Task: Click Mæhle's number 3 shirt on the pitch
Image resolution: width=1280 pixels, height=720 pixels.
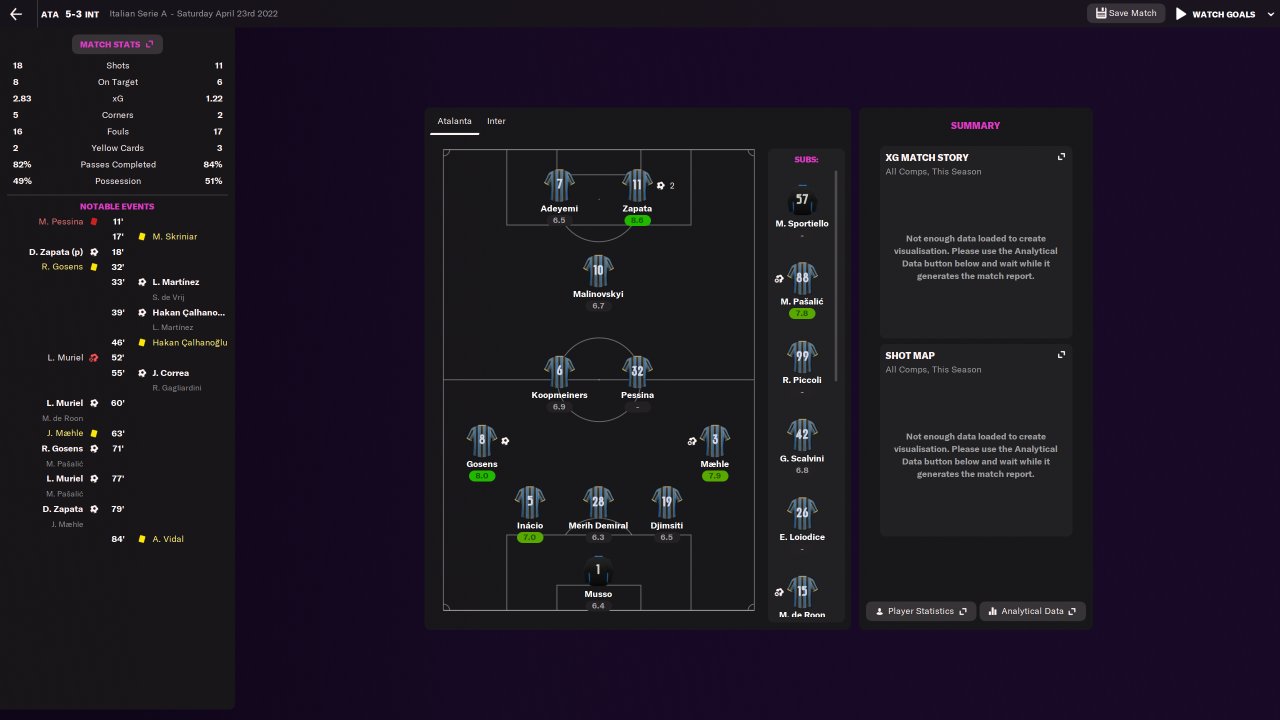Action: pyautogui.click(x=715, y=441)
